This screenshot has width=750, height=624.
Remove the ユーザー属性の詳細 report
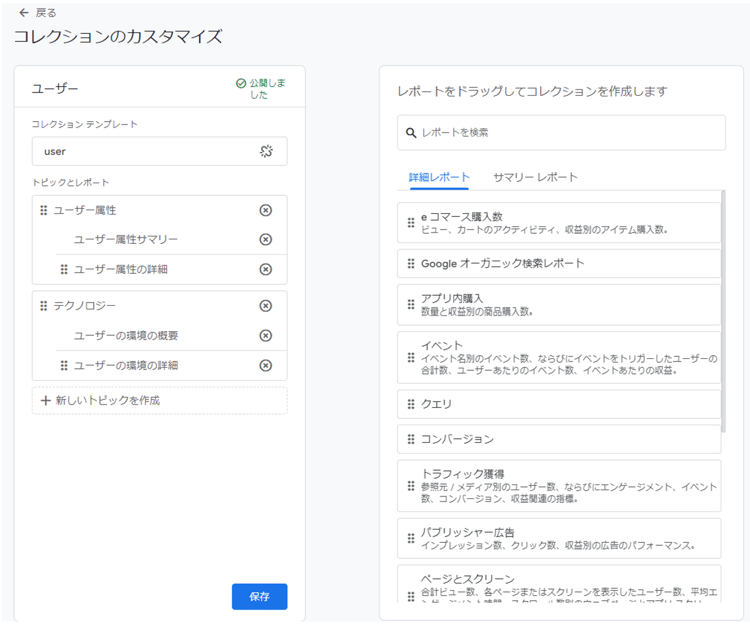pos(265,270)
